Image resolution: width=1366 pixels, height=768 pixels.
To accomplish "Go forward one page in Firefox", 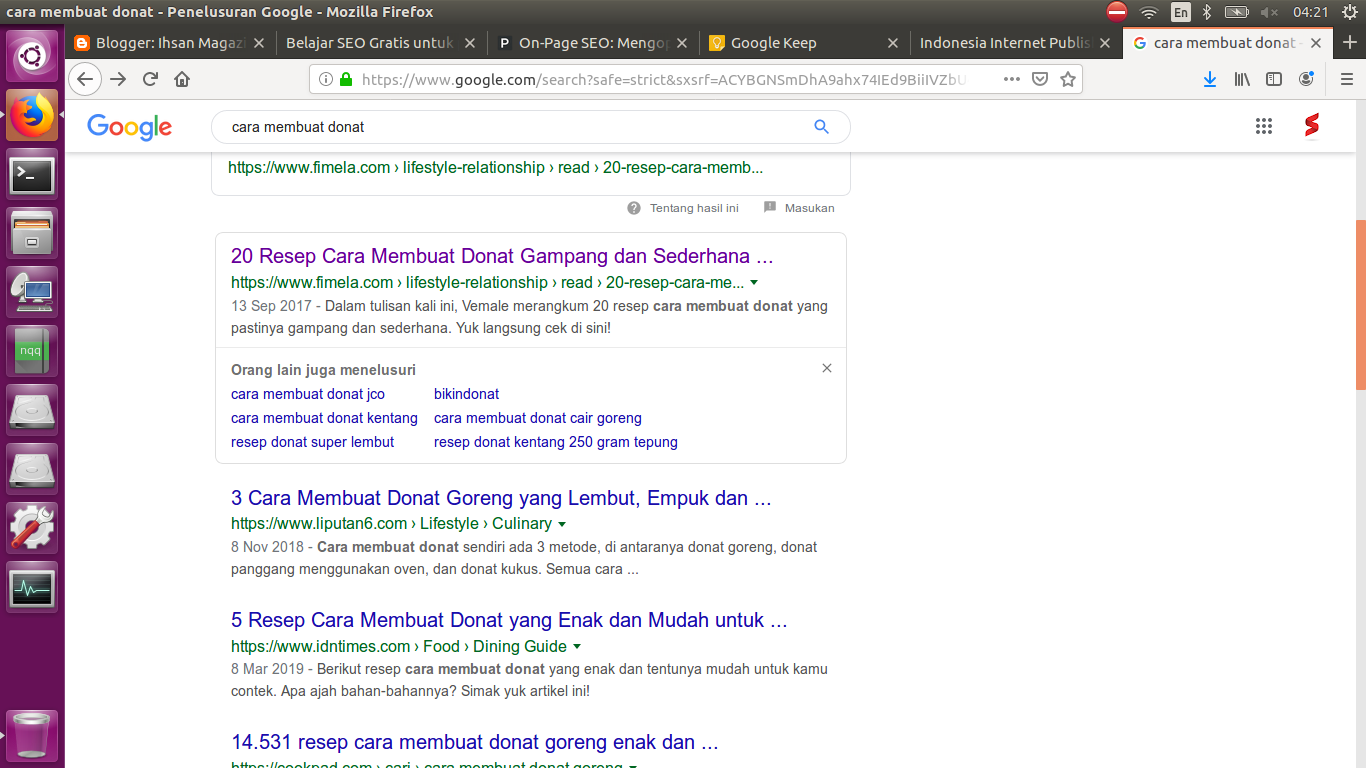I will (118, 79).
